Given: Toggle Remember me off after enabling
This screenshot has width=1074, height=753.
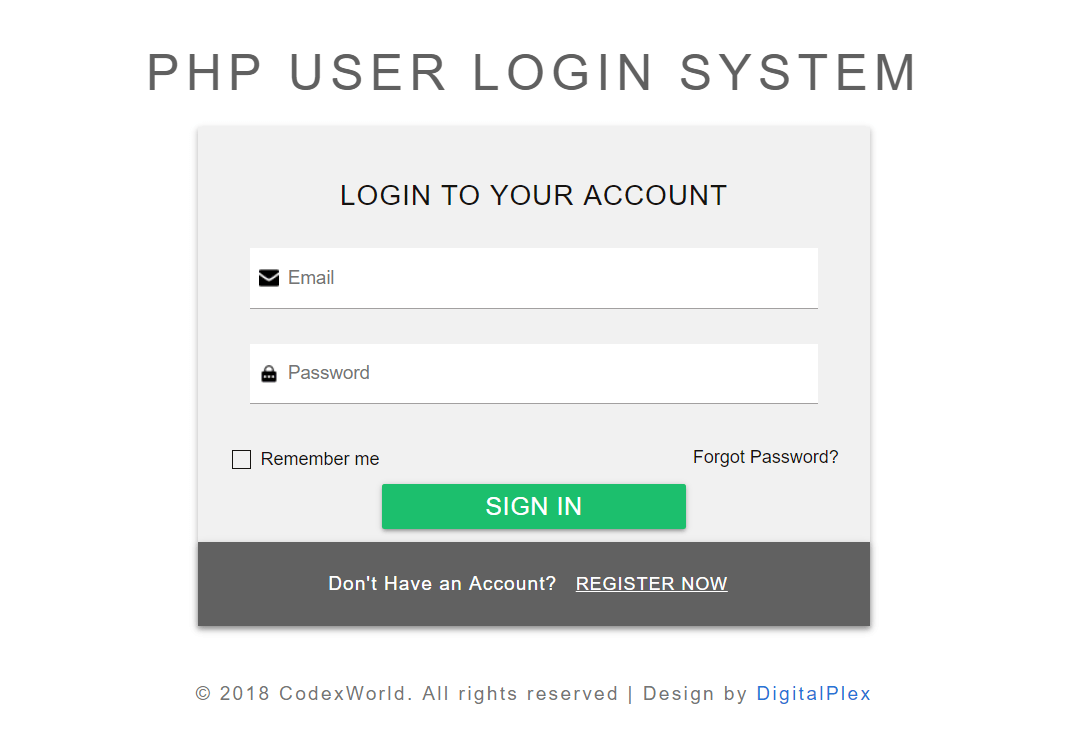Looking at the screenshot, I should pos(241,459).
